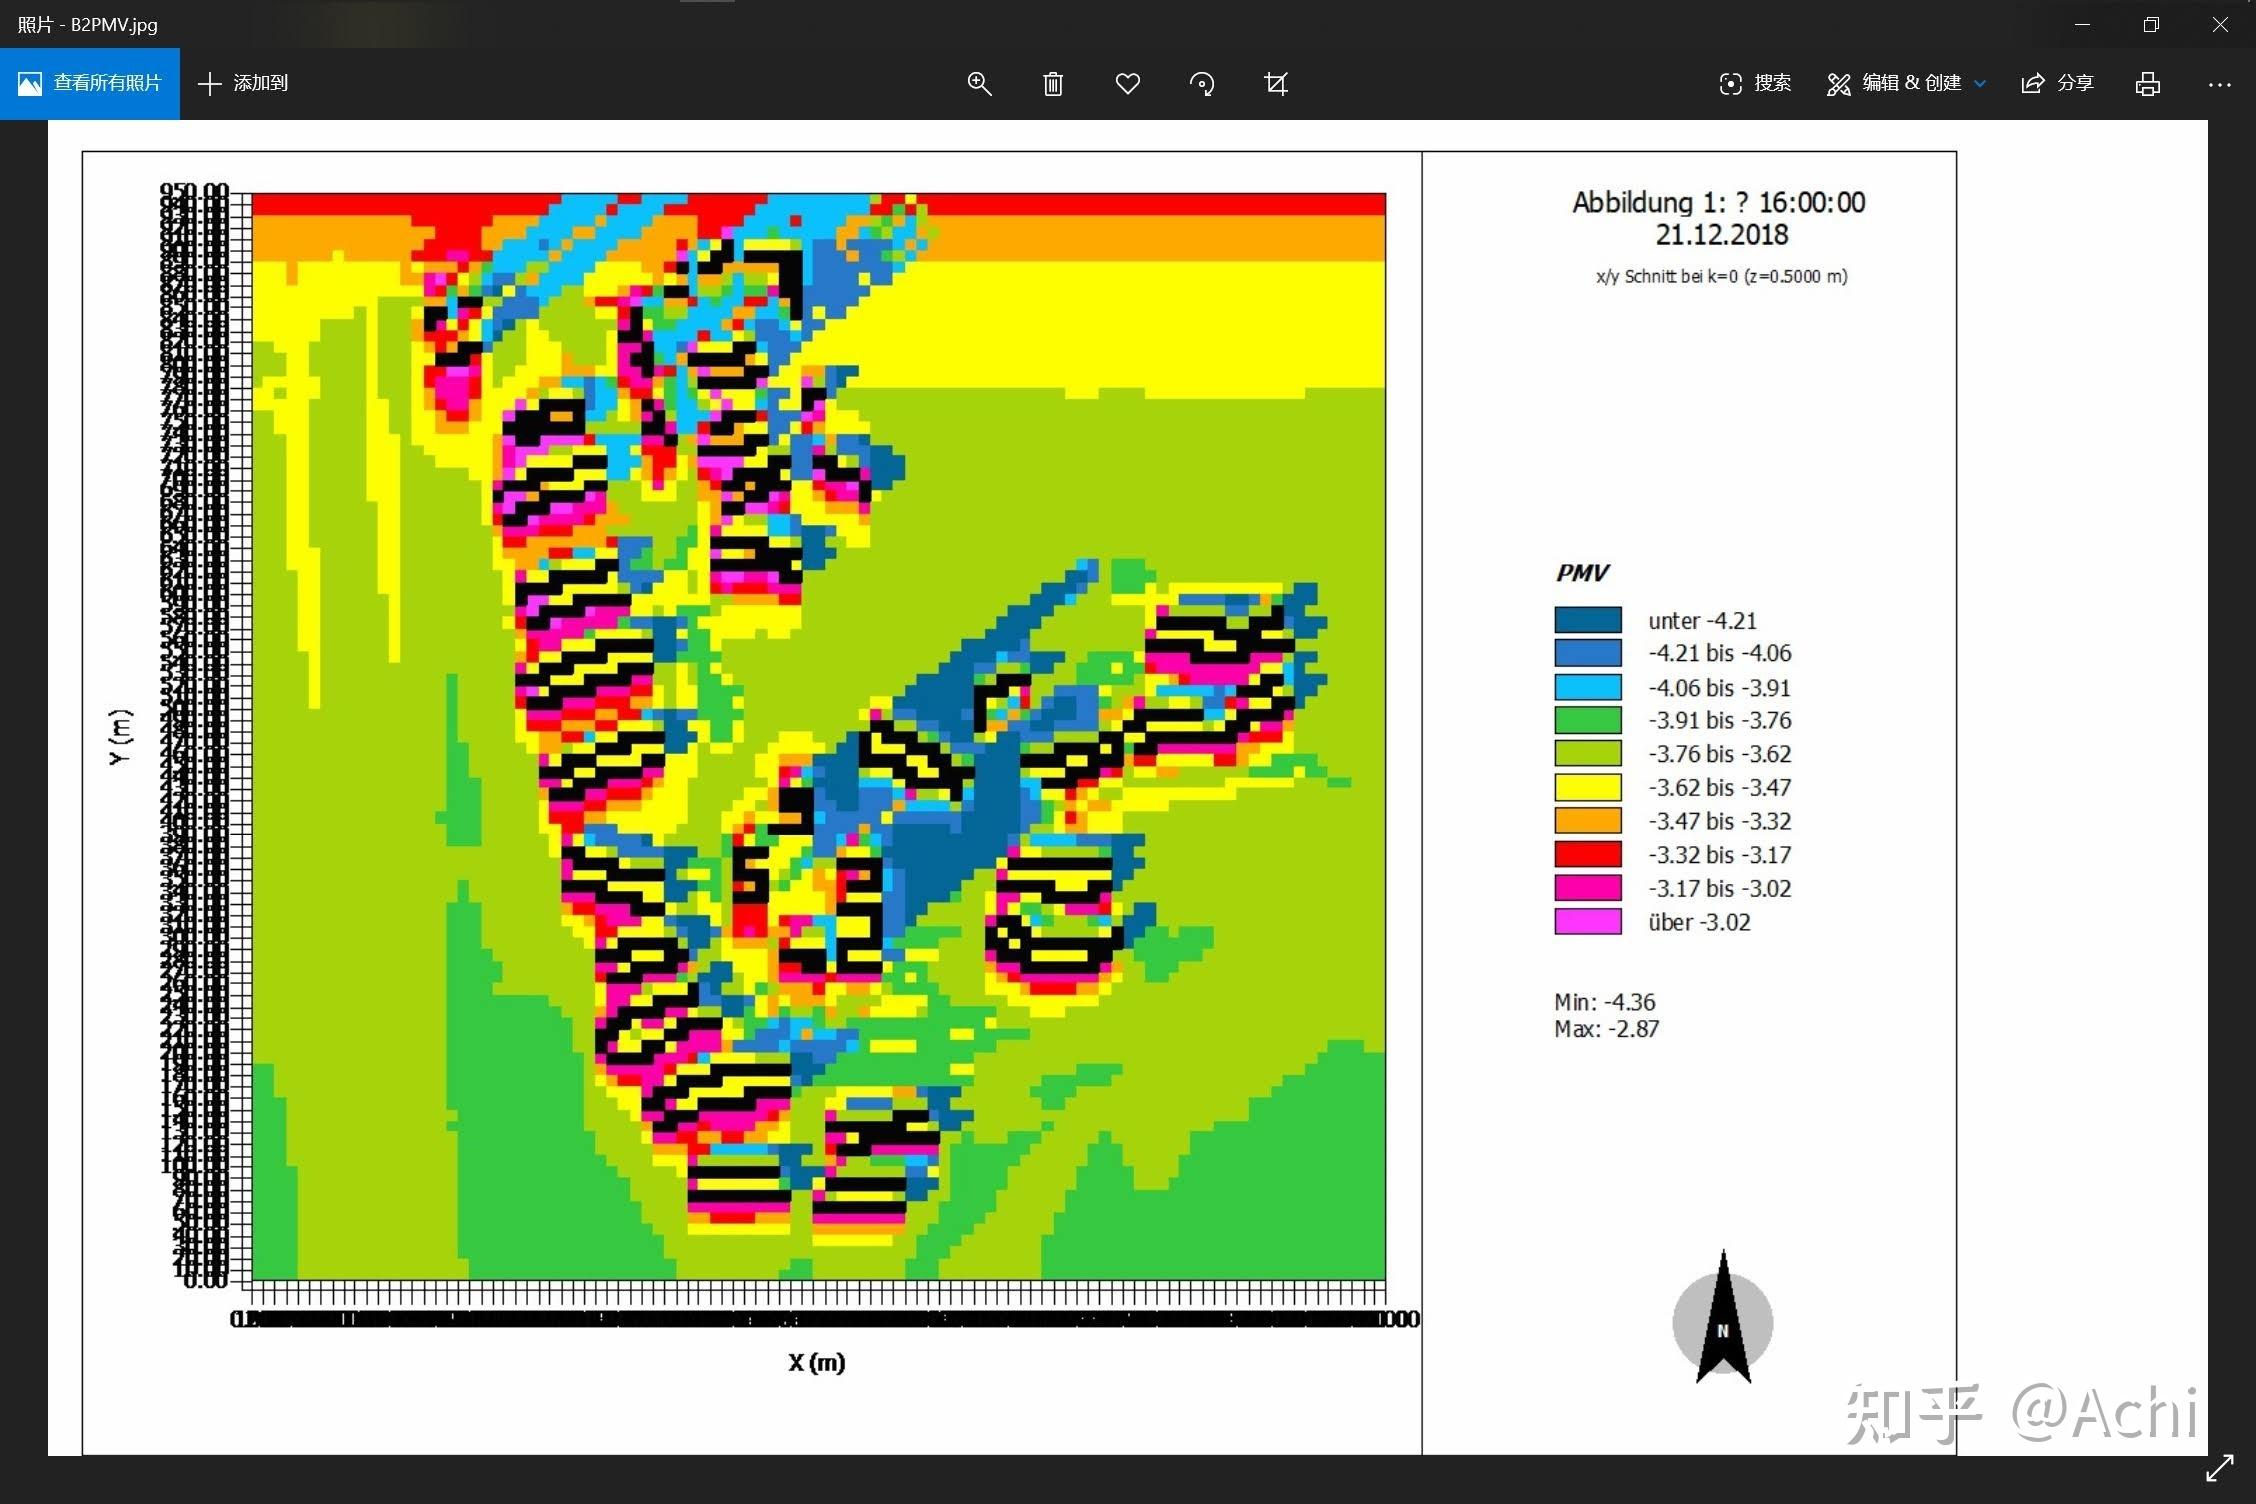This screenshot has width=2256, height=1504.
Task: Click the dark blue unter -4.21 swatch
Action: 1587,620
